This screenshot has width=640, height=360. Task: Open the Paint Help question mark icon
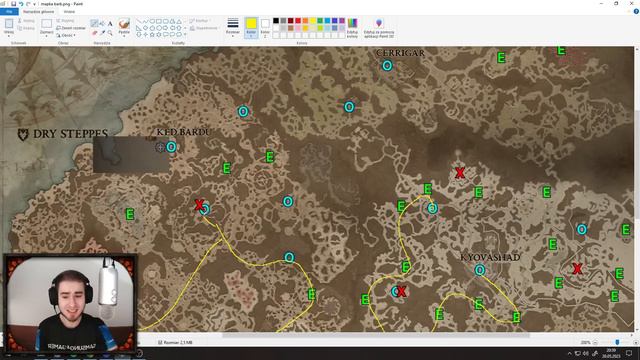coord(636,11)
